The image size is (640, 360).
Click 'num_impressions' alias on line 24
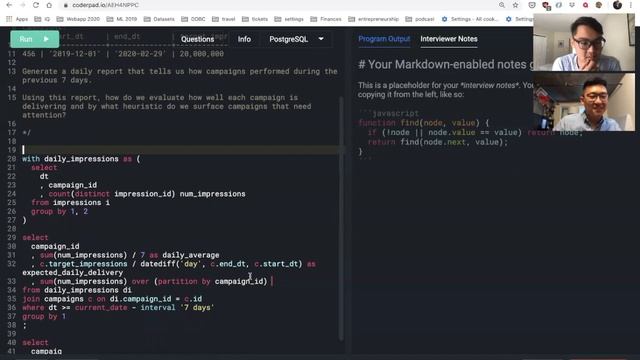click(213, 194)
